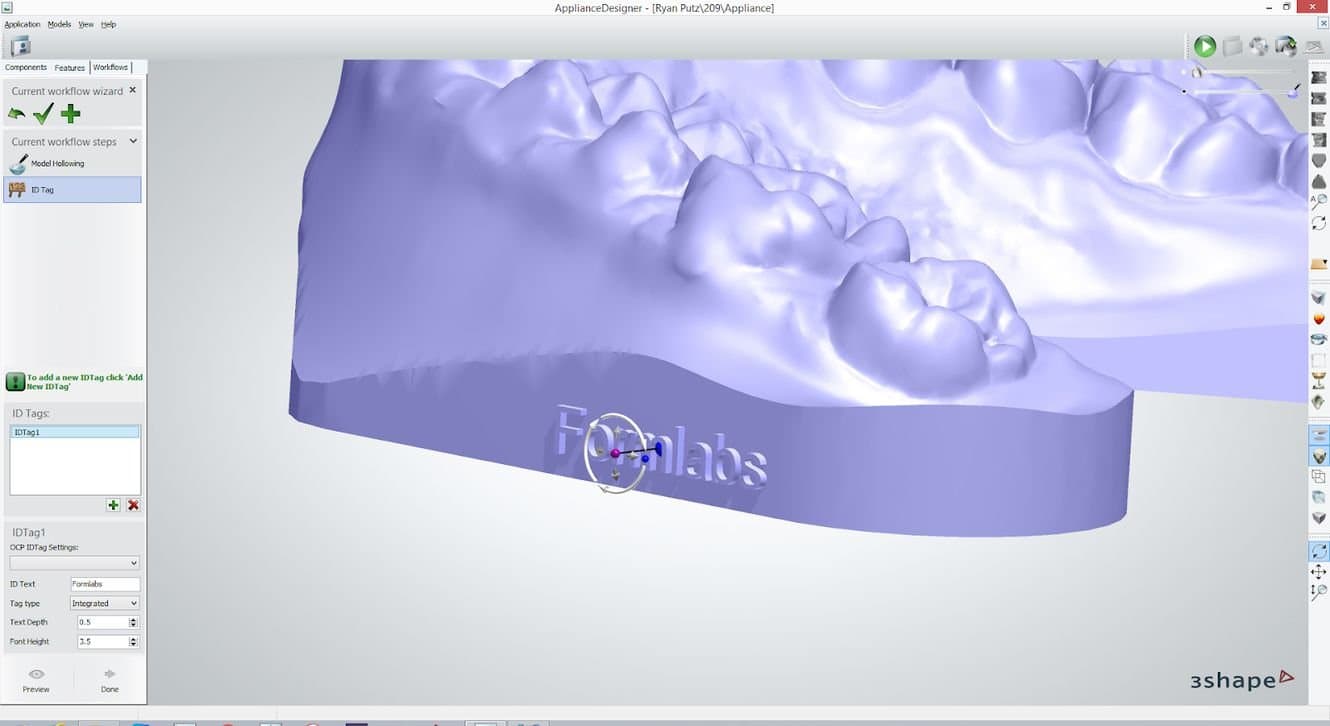Select the four-arrow pan view tool

pyautogui.click(x=1319, y=571)
